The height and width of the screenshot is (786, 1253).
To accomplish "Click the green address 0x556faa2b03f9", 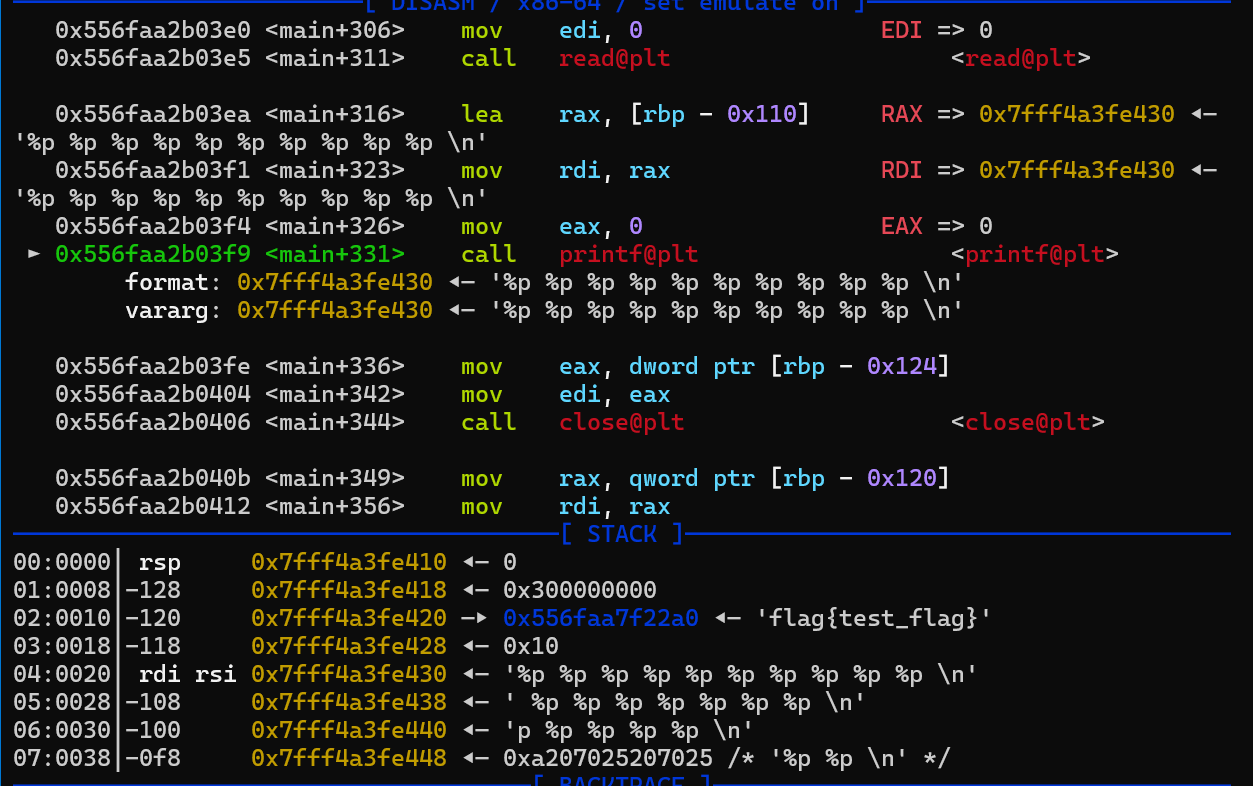I will click(153, 254).
